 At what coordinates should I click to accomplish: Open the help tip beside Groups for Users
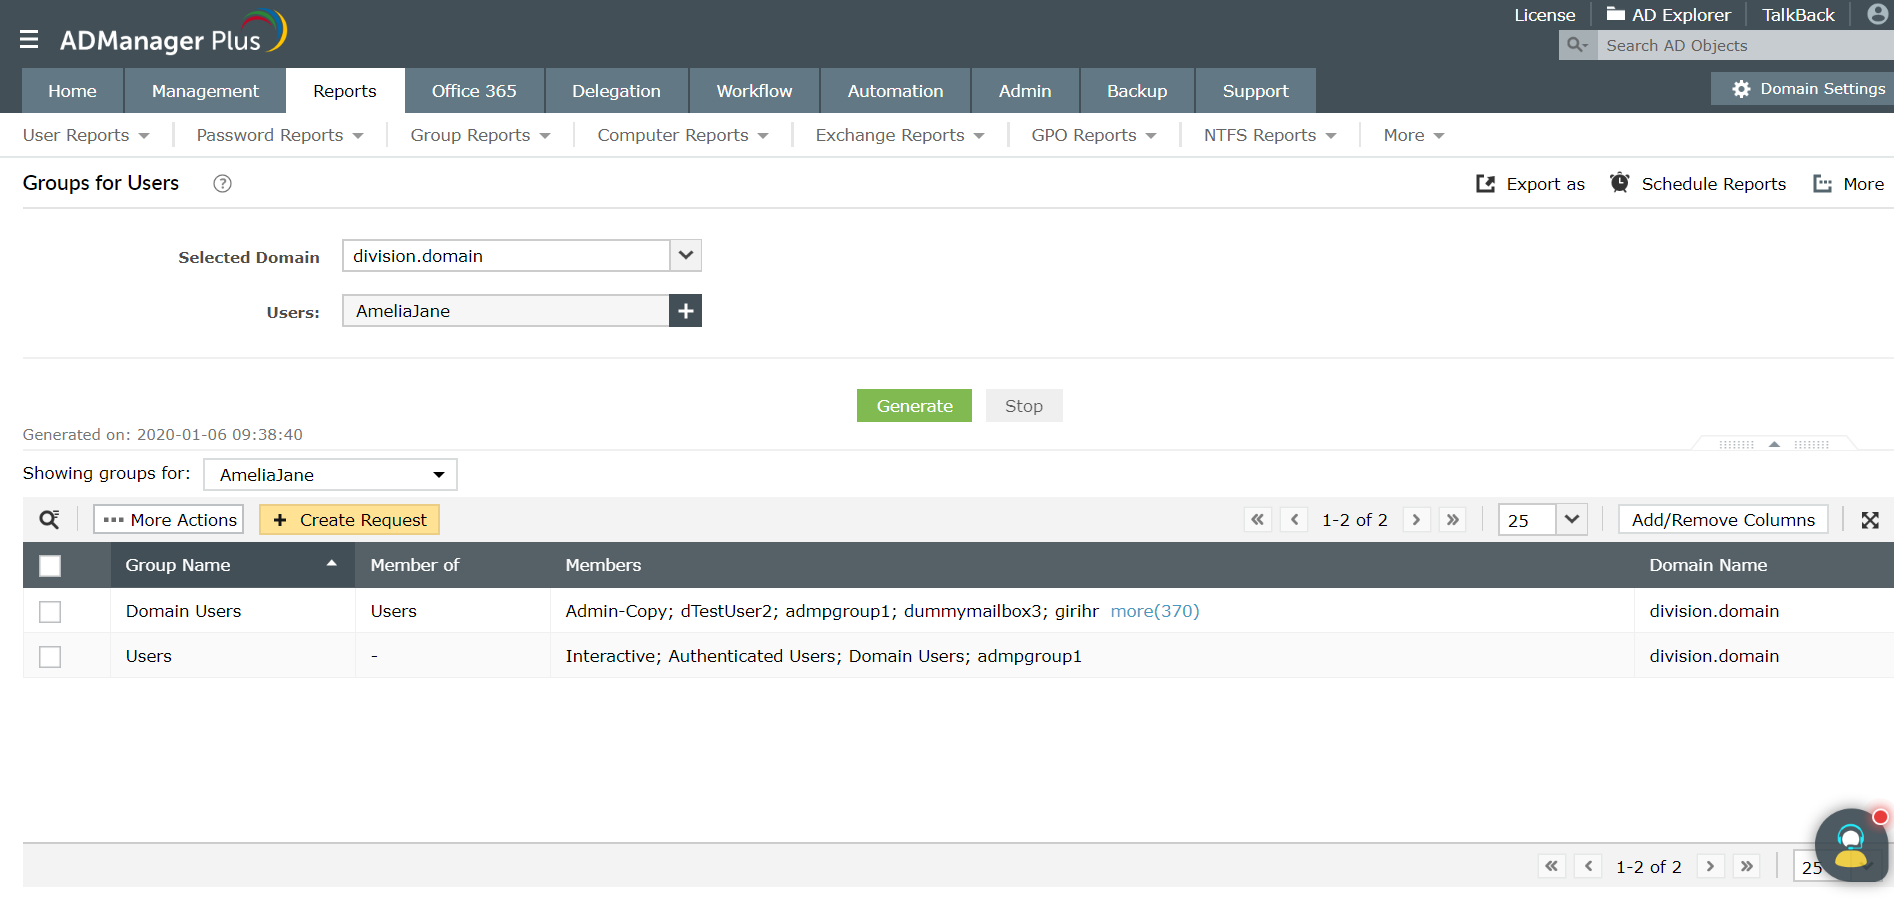[222, 183]
